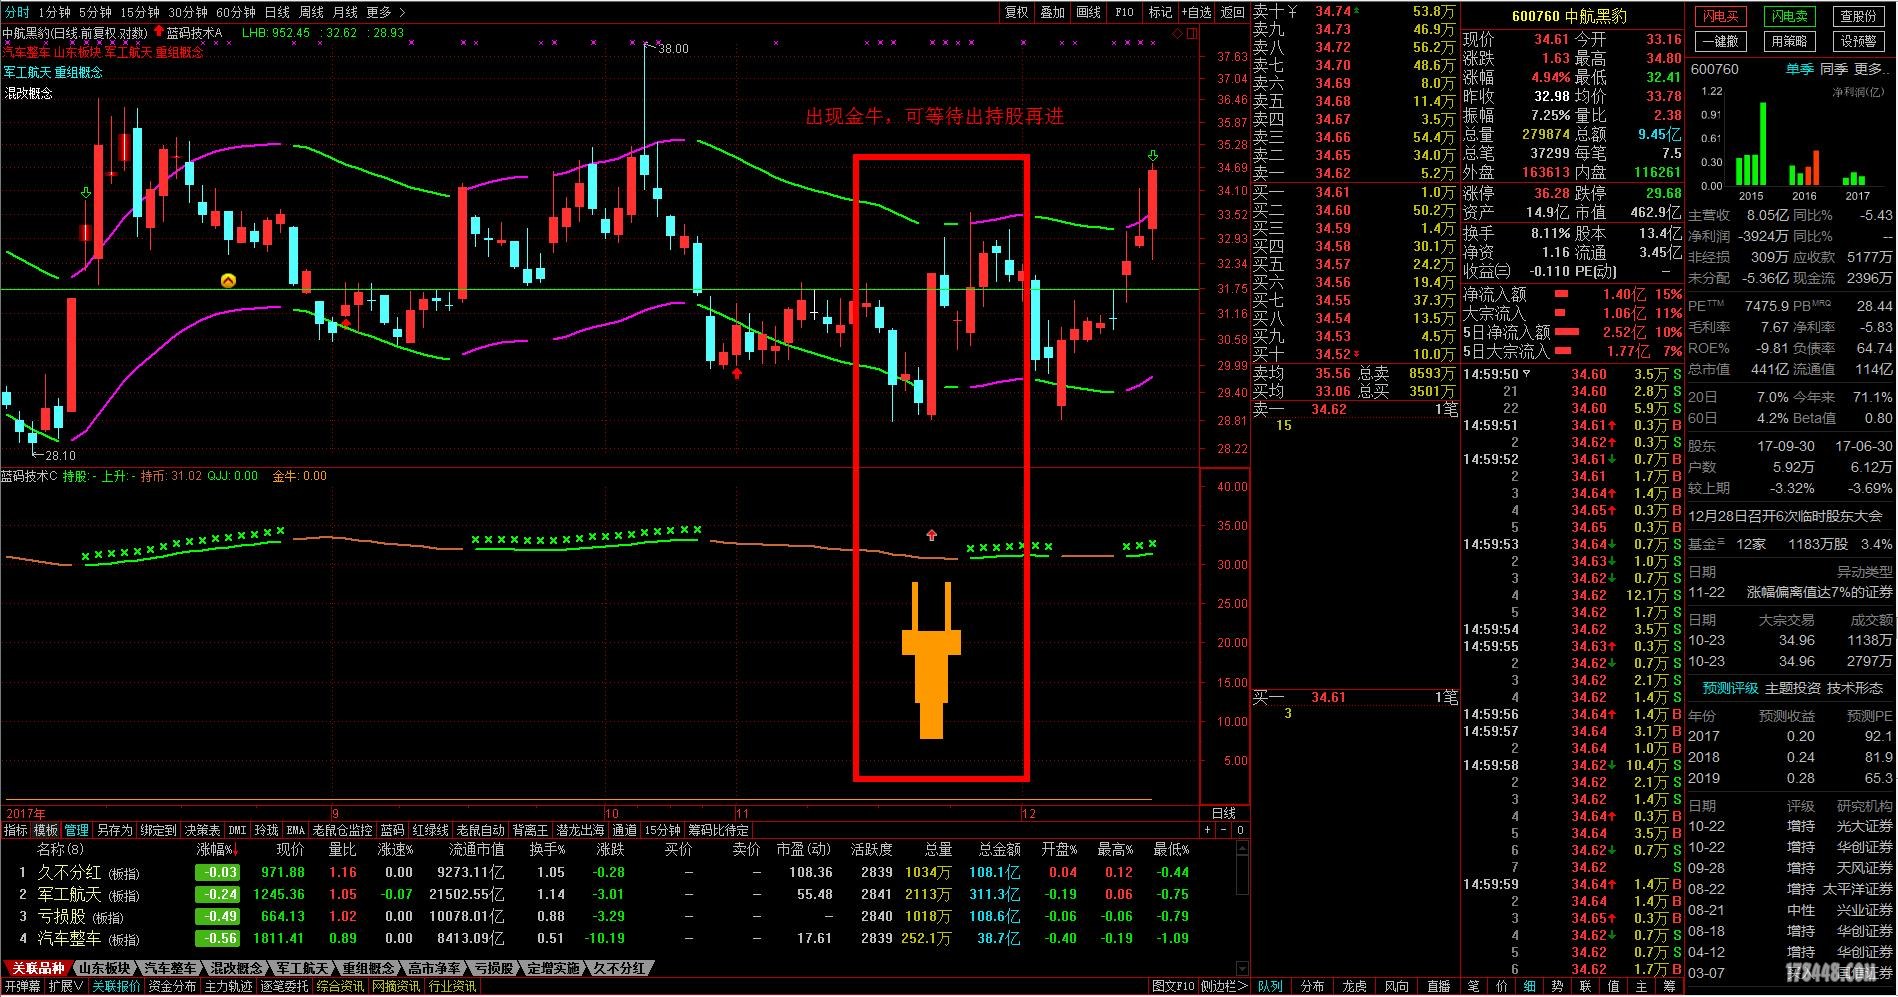Select the 预测评级 tab
This screenshot has width=1898, height=997.
(1730, 688)
